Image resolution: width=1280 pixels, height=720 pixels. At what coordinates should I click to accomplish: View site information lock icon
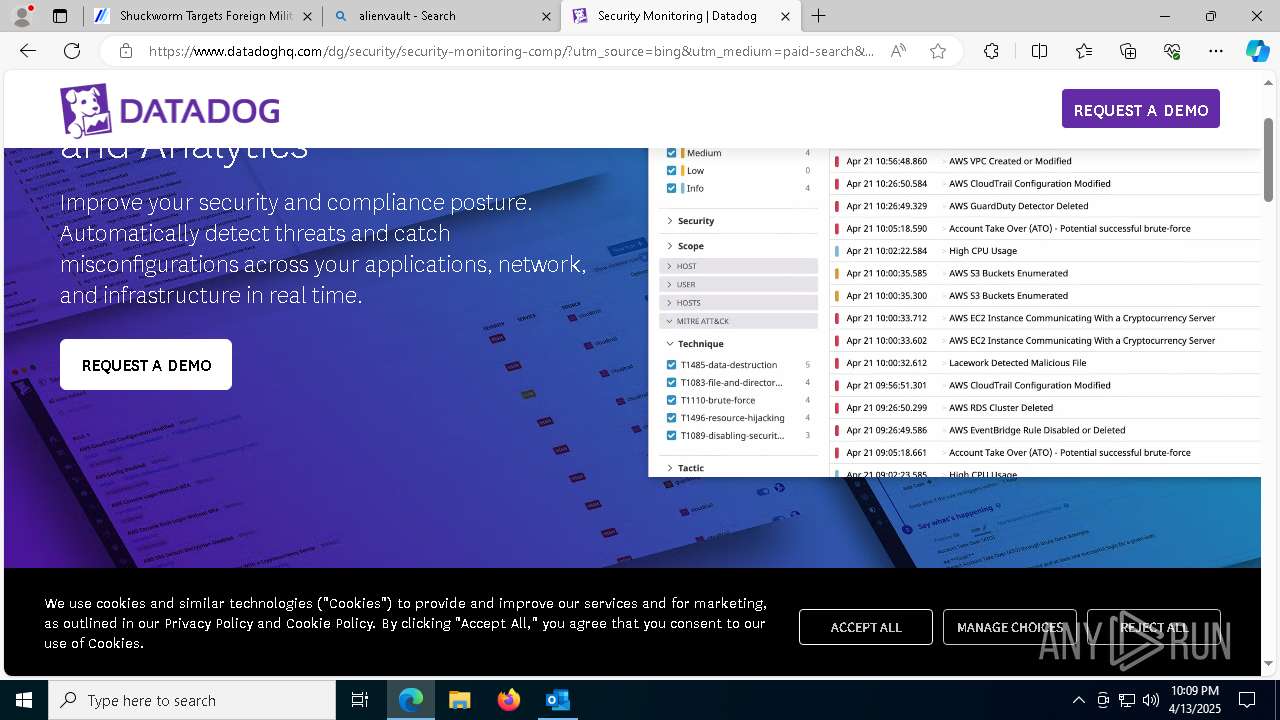coord(126,51)
